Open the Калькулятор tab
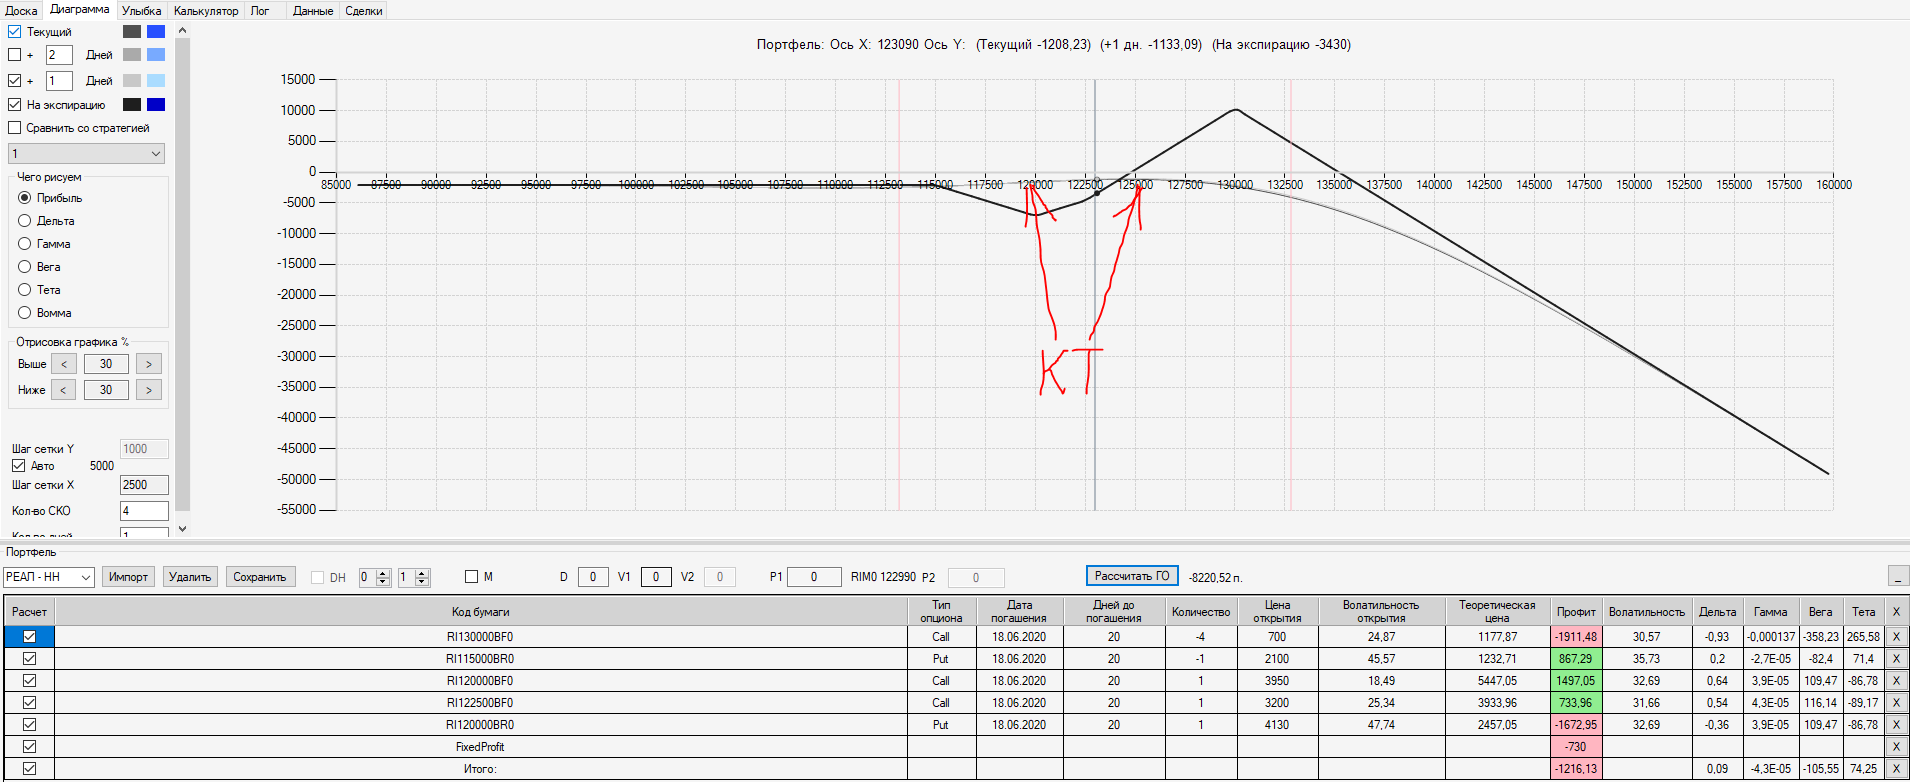 point(206,11)
